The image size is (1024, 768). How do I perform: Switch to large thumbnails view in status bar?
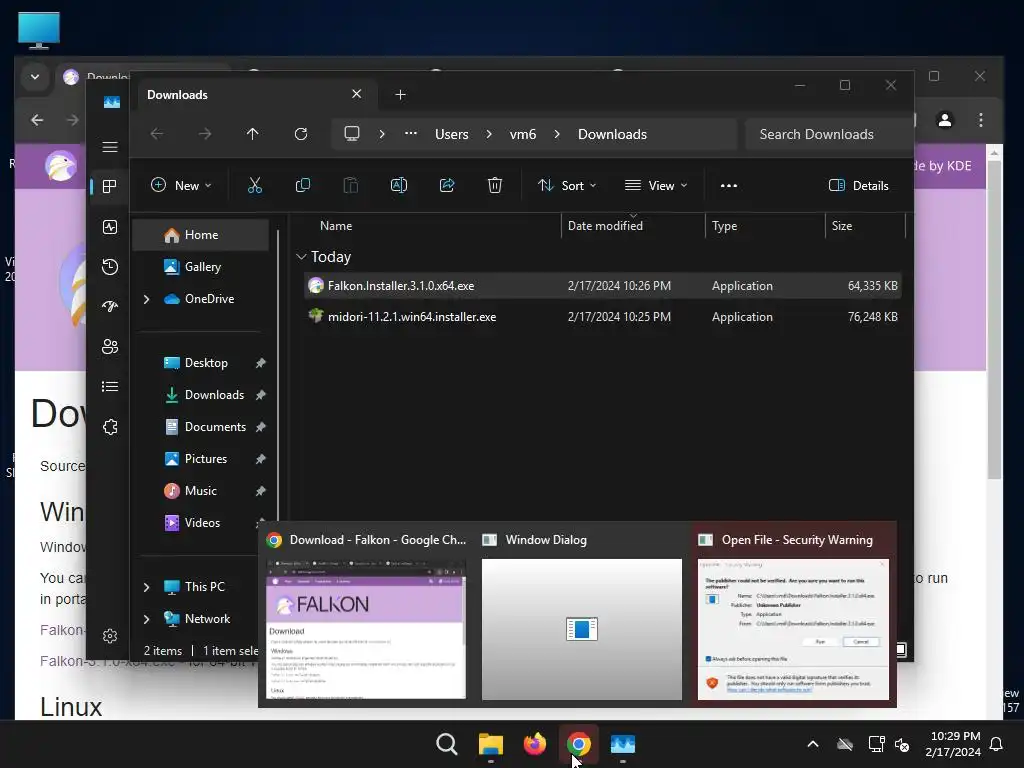point(901,650)
